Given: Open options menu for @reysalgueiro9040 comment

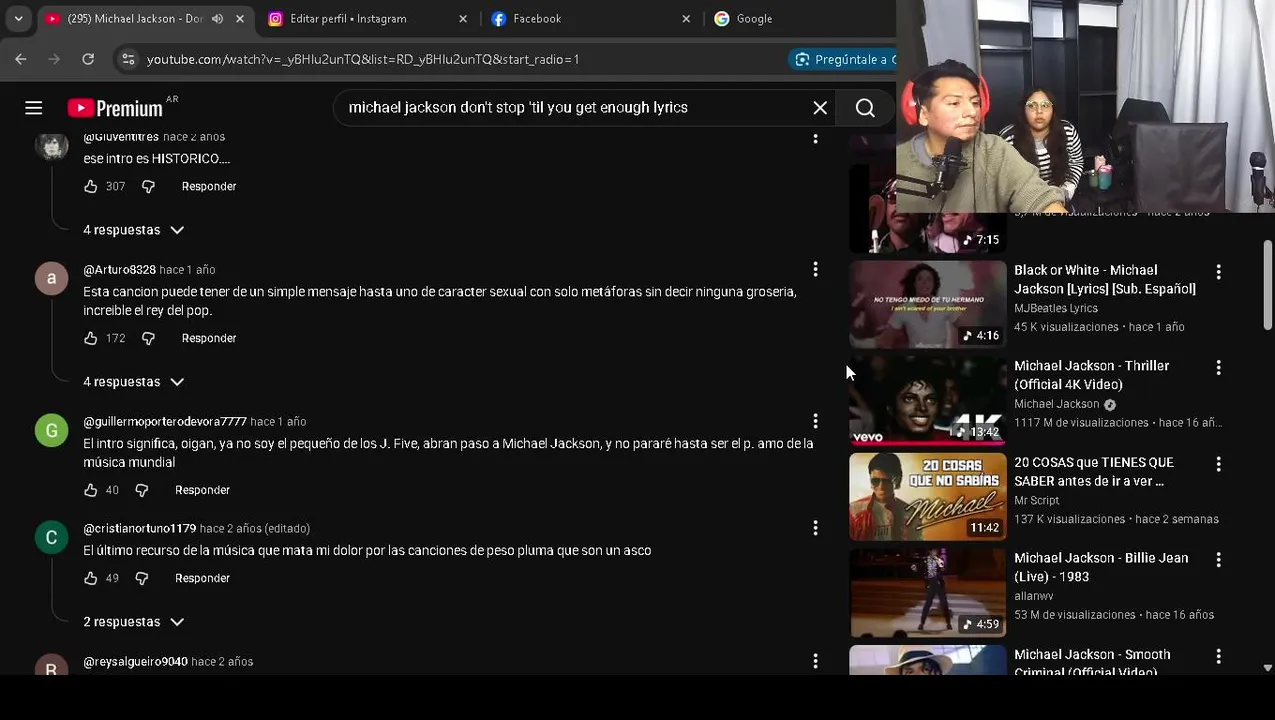Looking at the screenshot, I should pyautogui.click(x=815, y=661).
